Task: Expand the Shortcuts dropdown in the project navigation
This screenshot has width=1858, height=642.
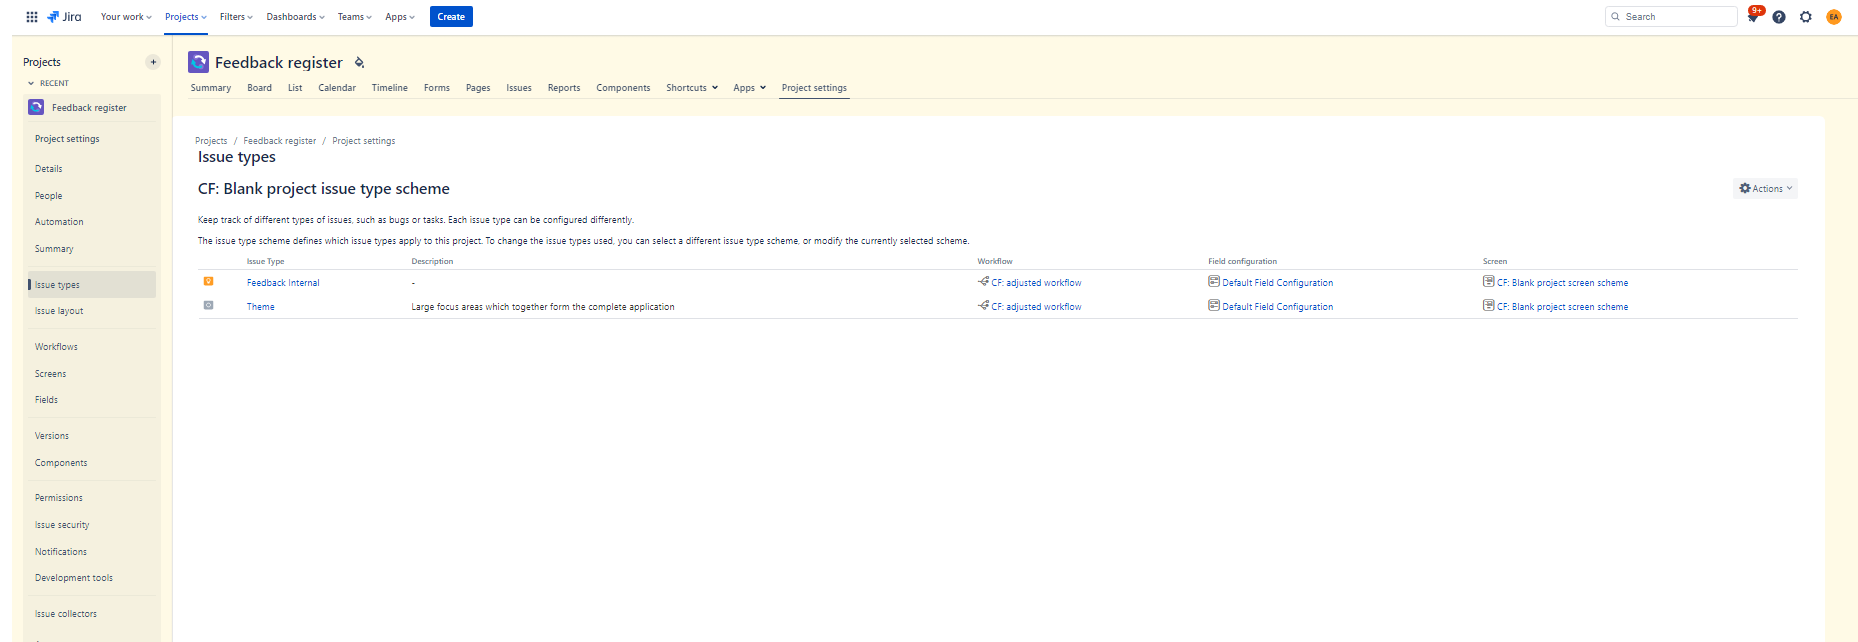Action: [x=692, y=88]
